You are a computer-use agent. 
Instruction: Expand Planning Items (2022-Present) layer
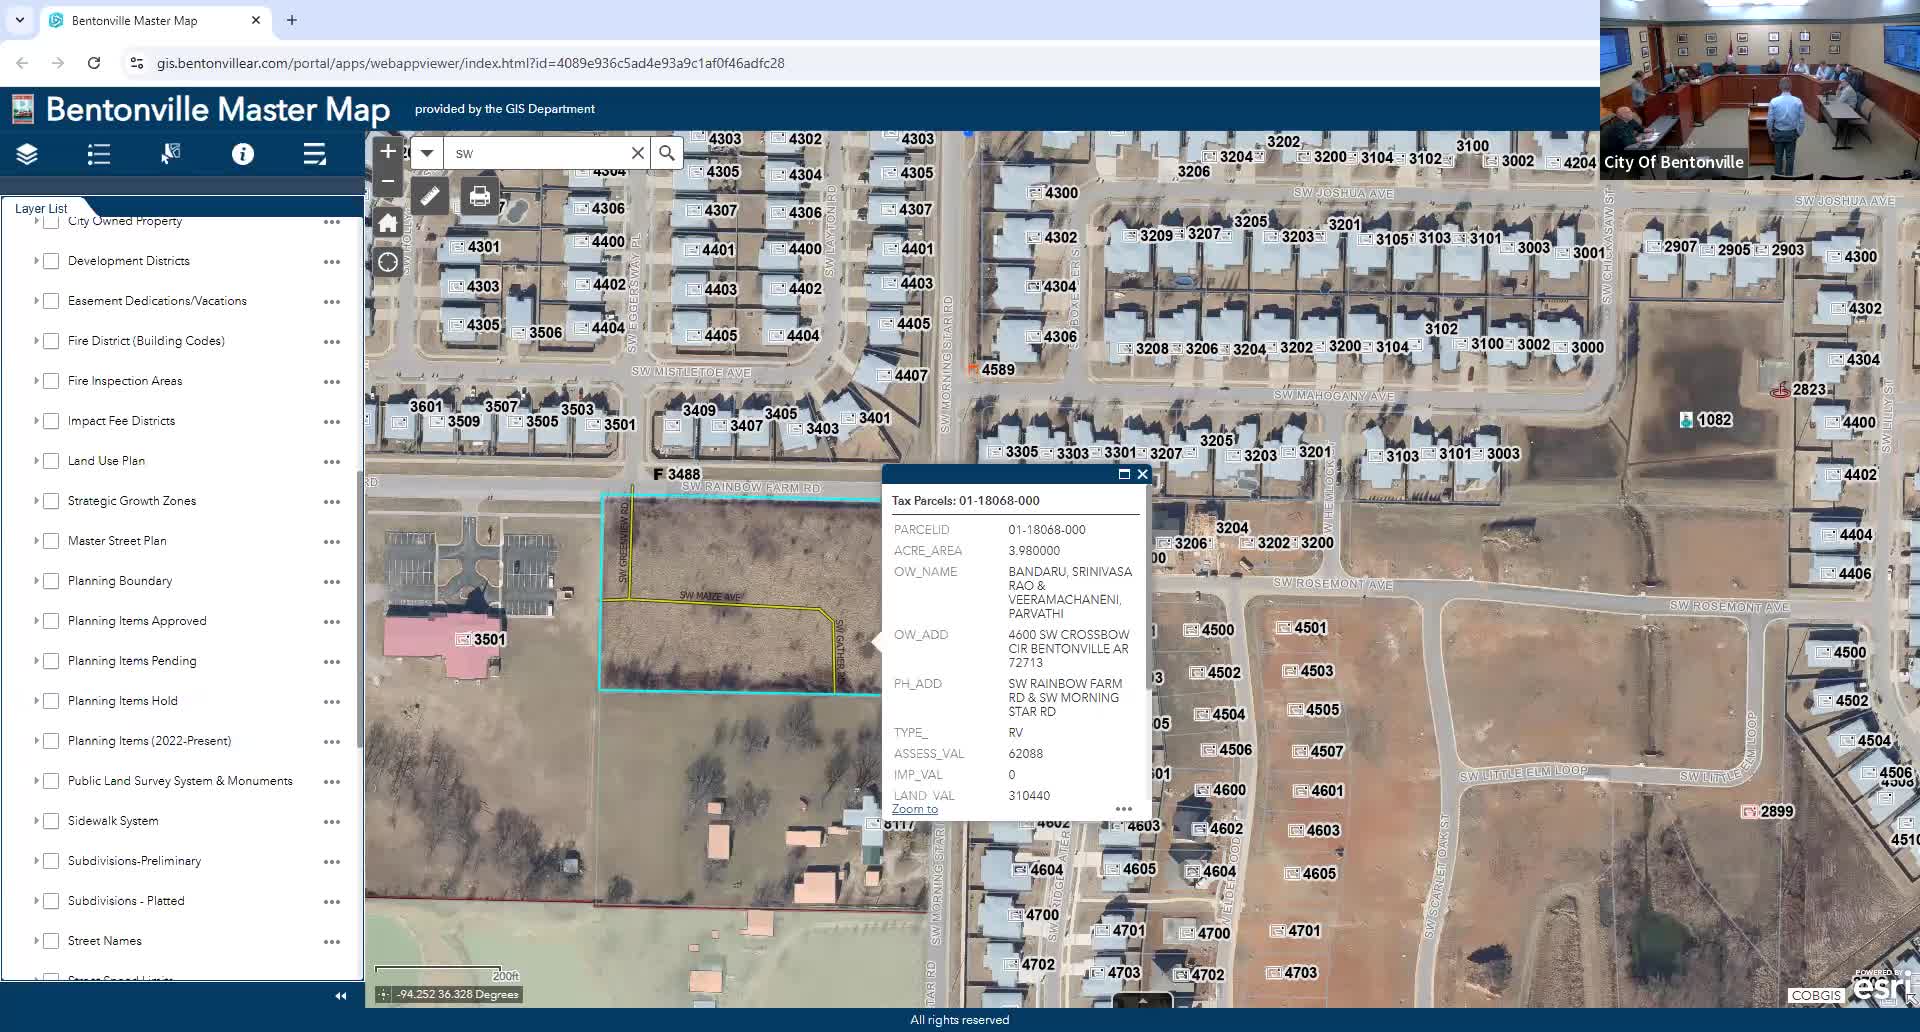[x=36, y=741]
